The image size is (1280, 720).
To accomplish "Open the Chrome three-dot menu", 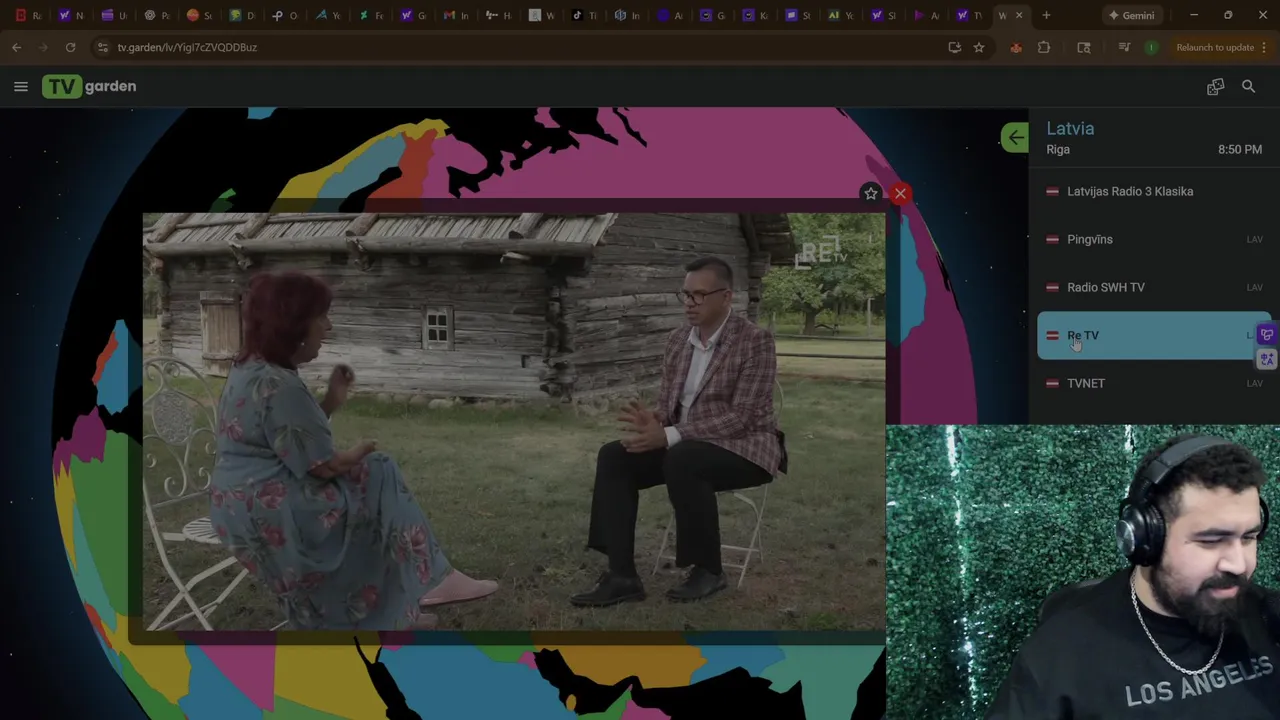I will click(x=1265, y=47).
